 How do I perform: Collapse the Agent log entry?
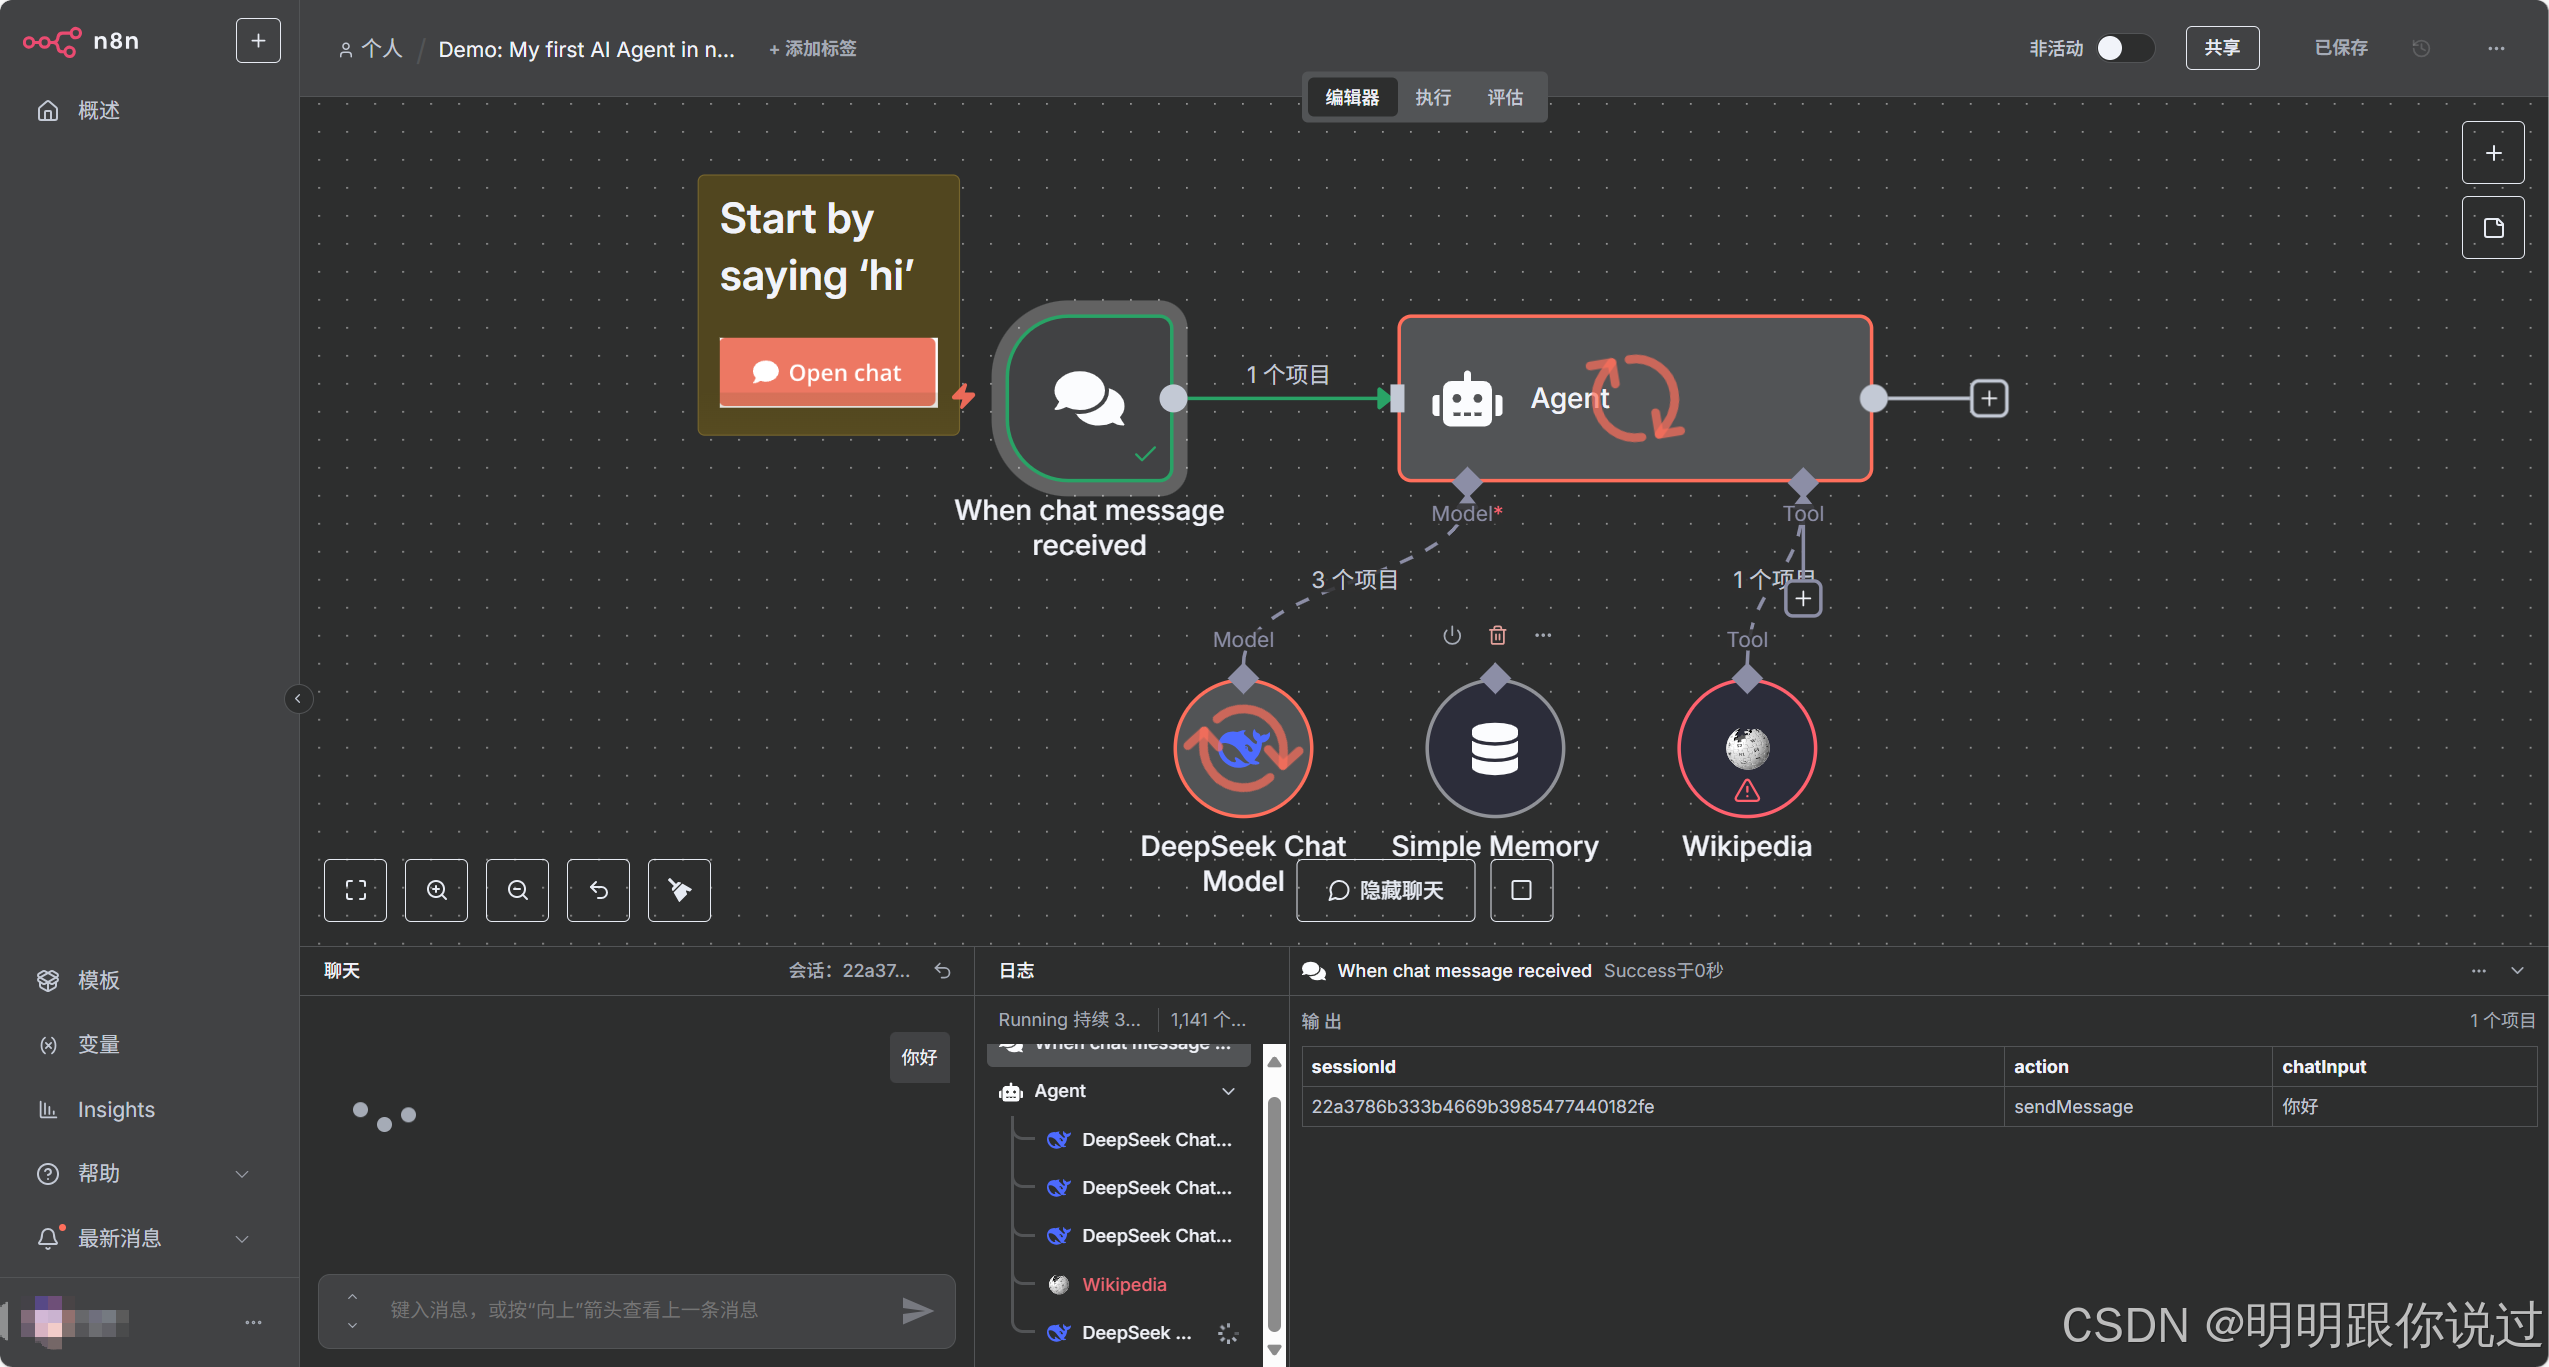click(1228, 1091)
